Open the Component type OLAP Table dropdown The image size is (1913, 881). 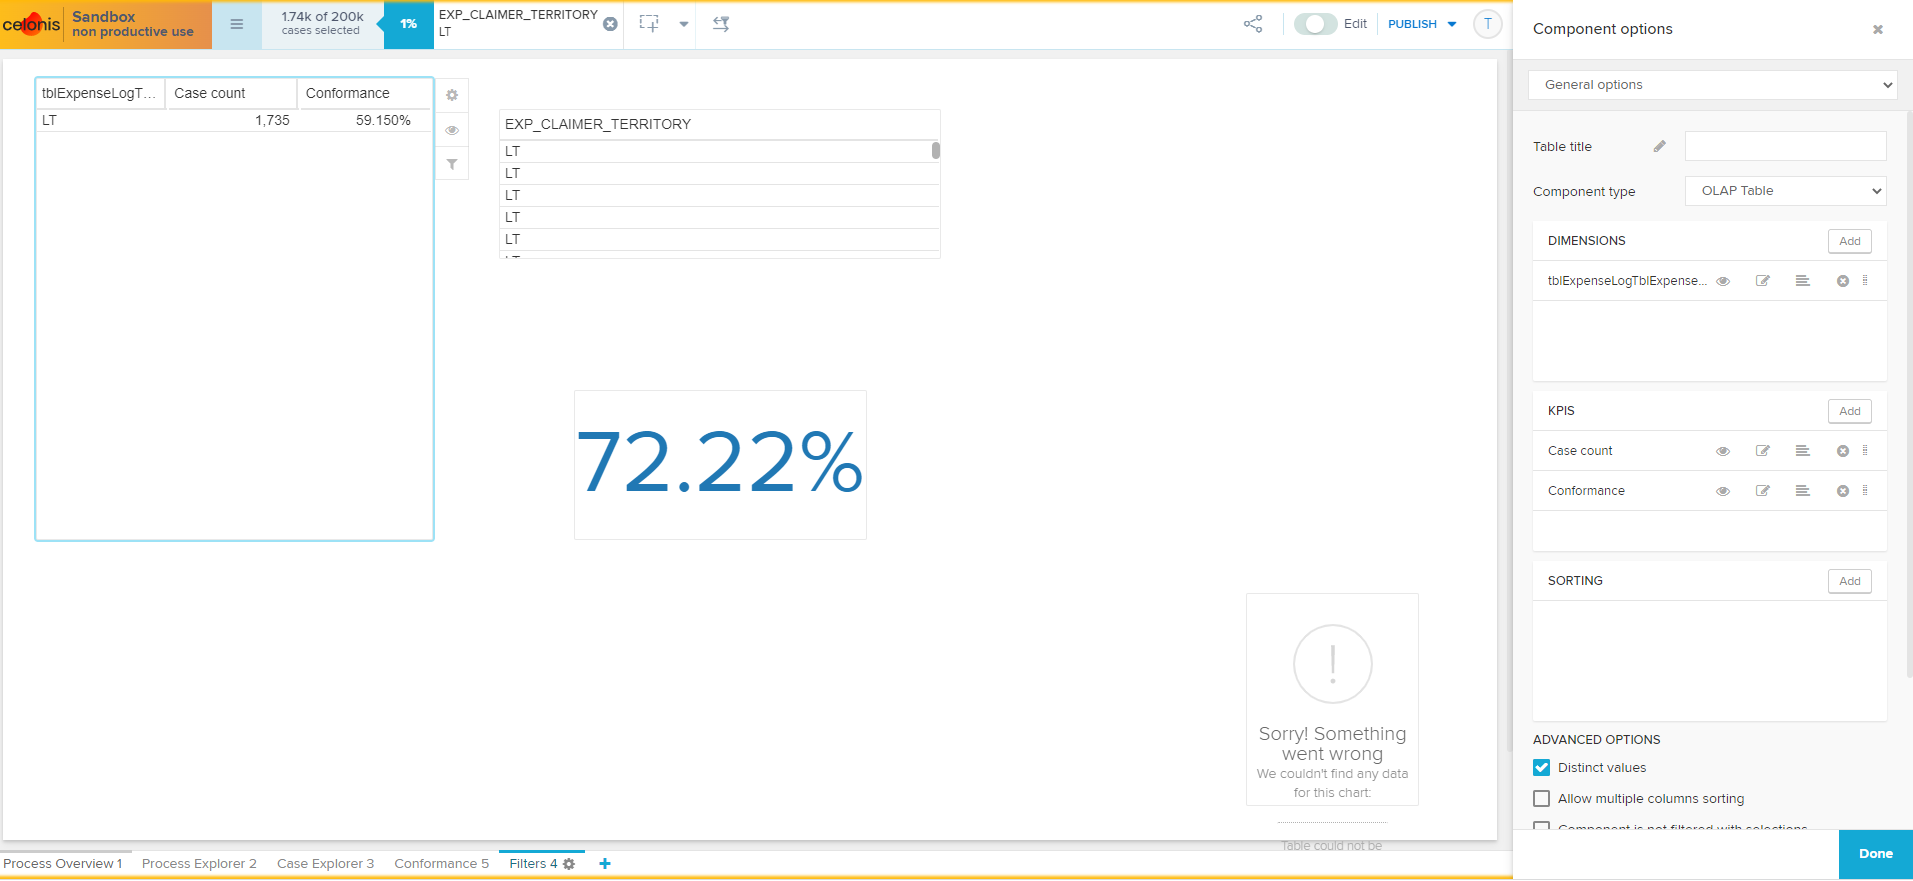pyautogui.click(x=1785, y=191)
